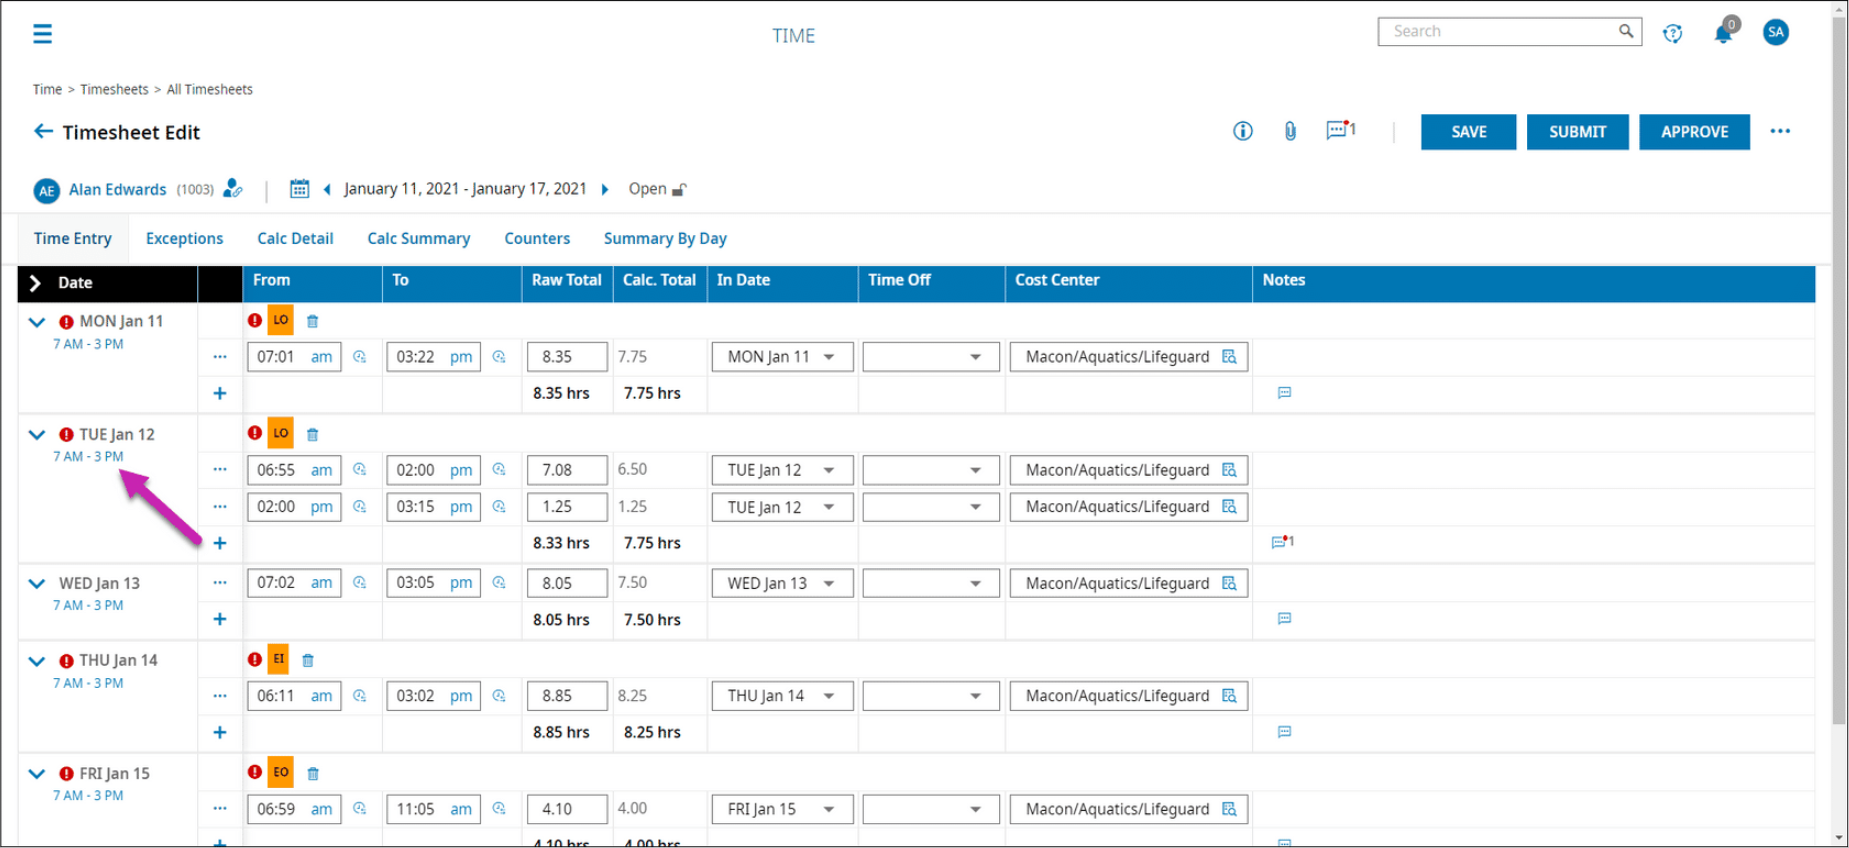Collapse the WED Jan 13 day

coord(37,584)
